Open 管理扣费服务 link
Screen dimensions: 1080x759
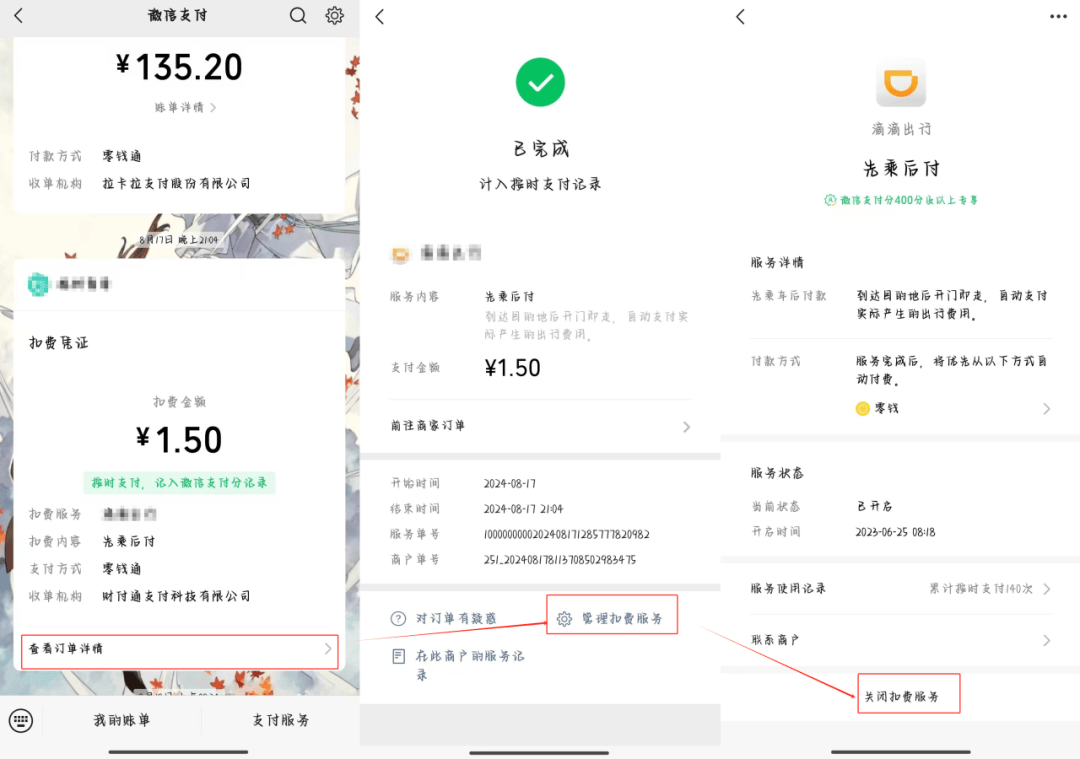pos(622,618)
